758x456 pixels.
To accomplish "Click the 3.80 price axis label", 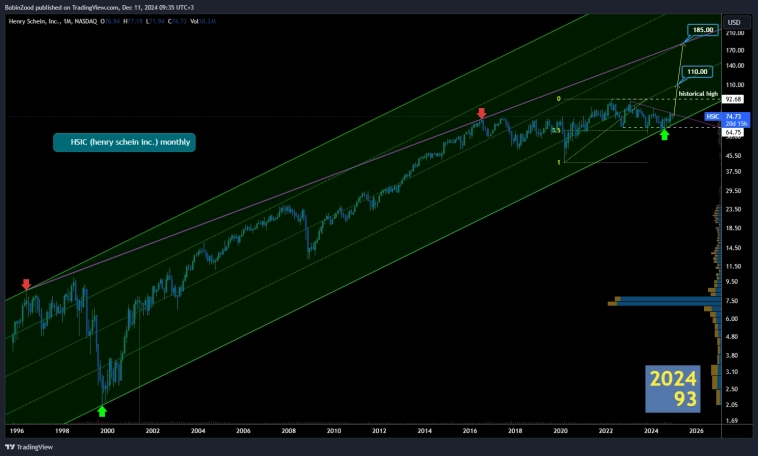I will [x=732, y=355].
